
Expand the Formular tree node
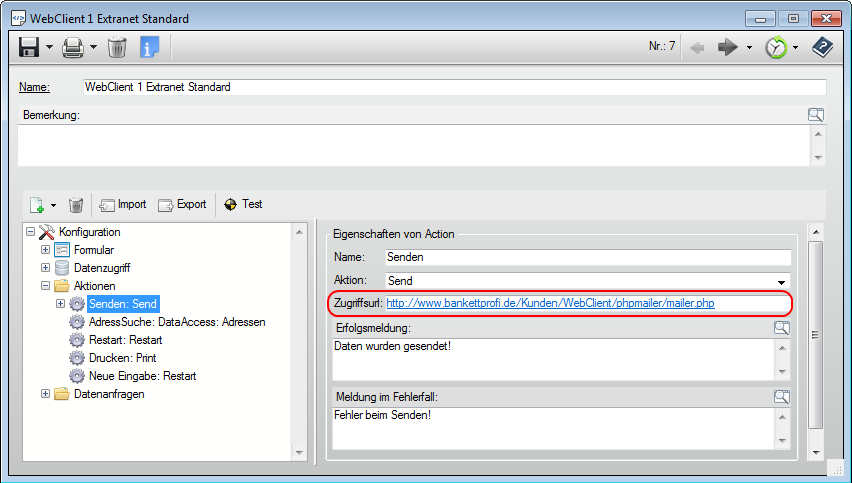click(x=46, y=250)
